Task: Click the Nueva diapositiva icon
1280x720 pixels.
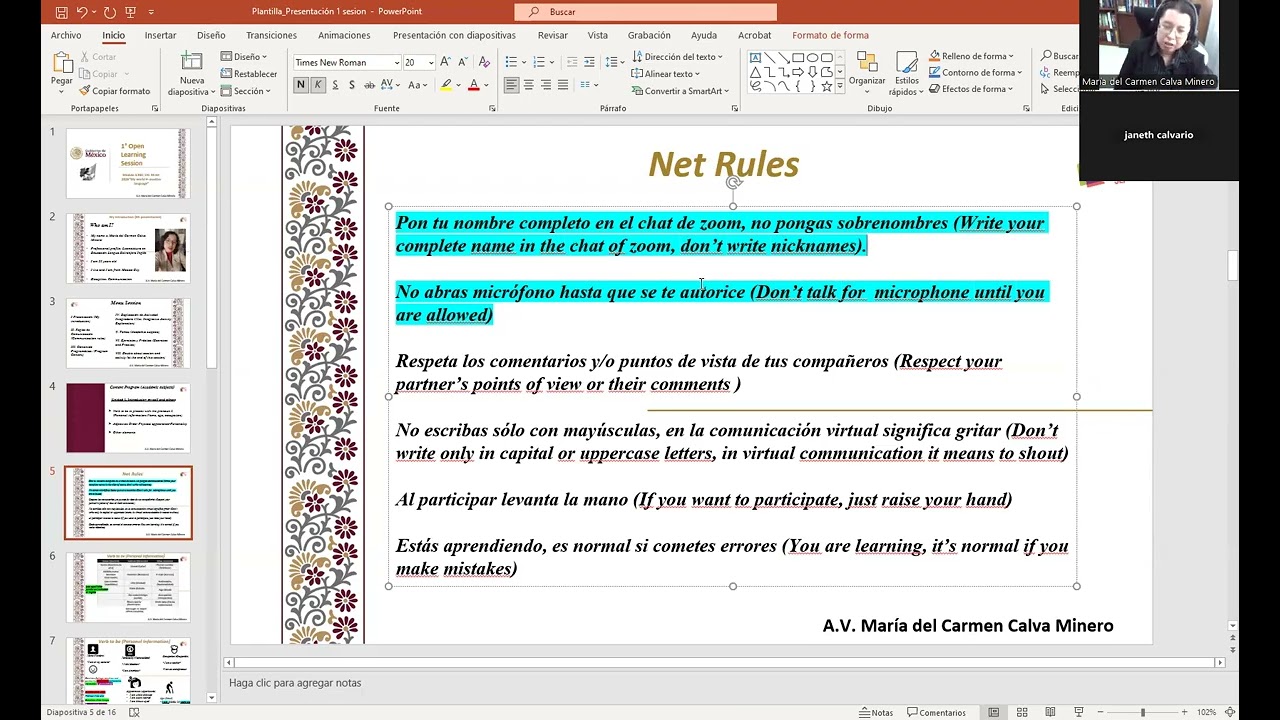Action: (x=192, y=62)
